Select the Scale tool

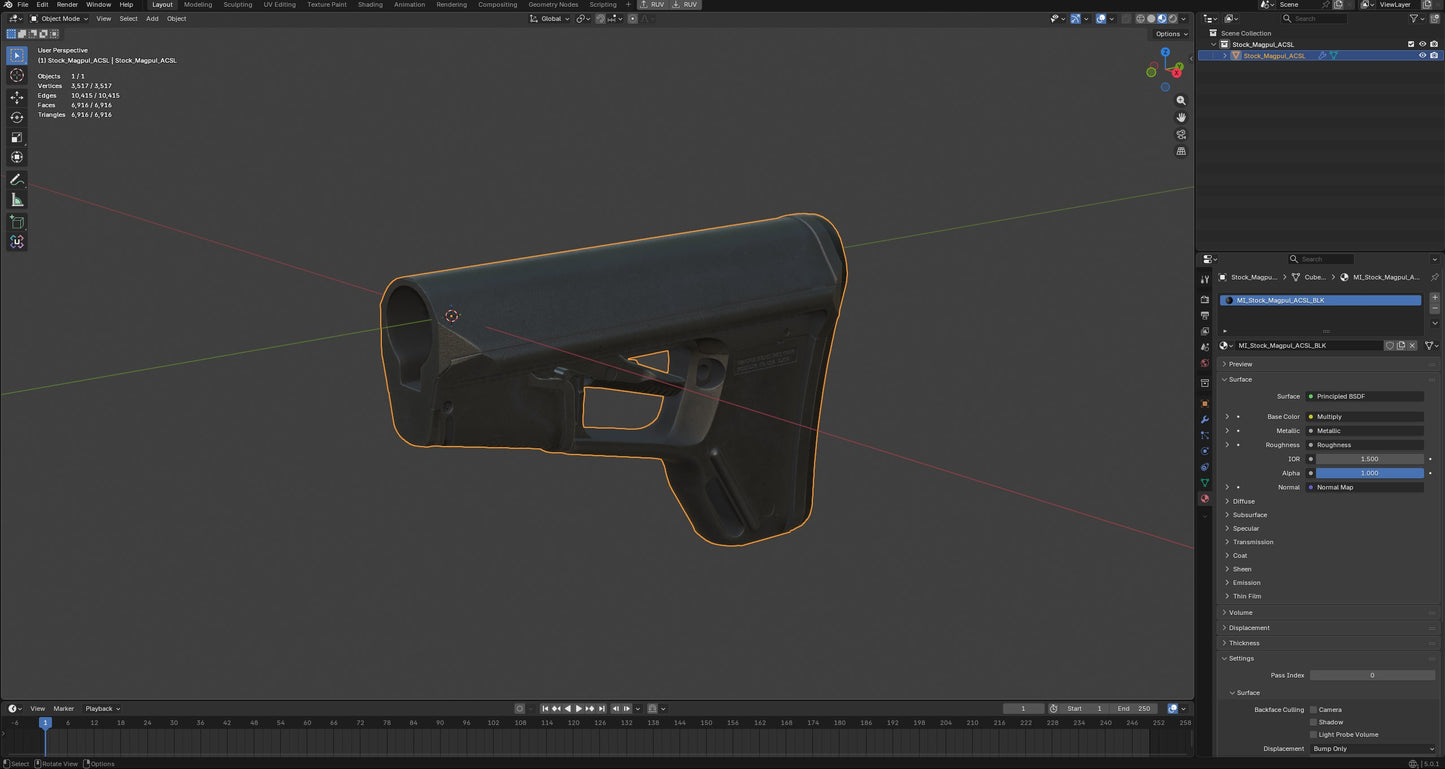tap(17, 137)
